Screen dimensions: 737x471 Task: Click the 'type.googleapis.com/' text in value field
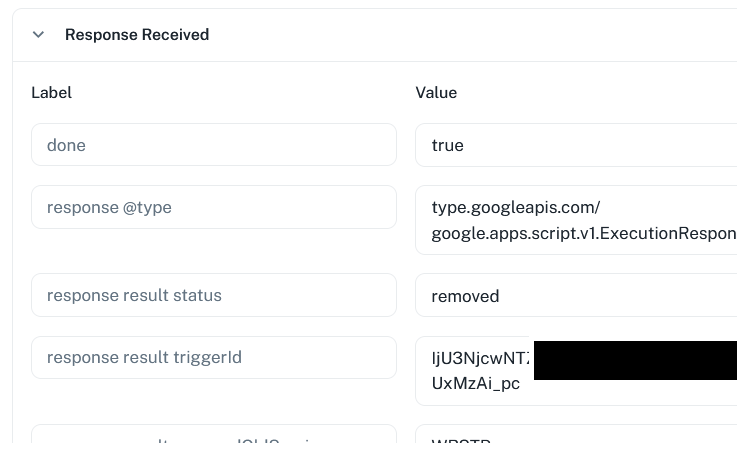coord(516,207)
